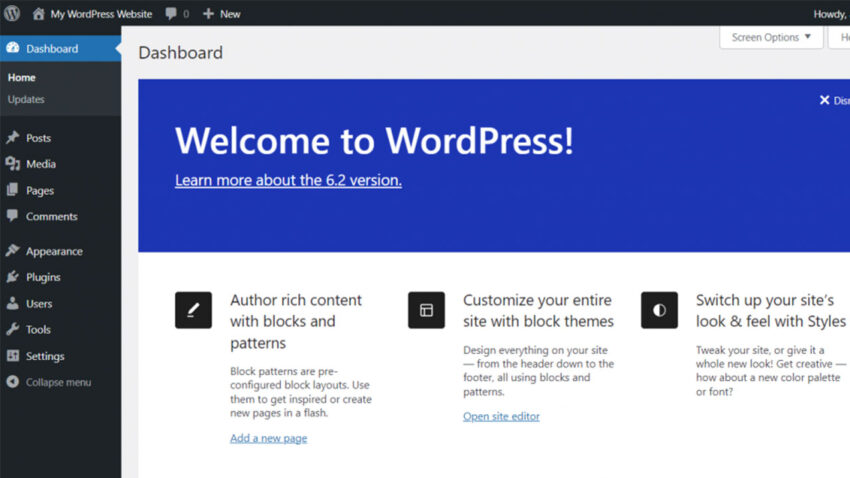
Task: Click the Collapse menu arrow icon
Action: tap(12, 382)
